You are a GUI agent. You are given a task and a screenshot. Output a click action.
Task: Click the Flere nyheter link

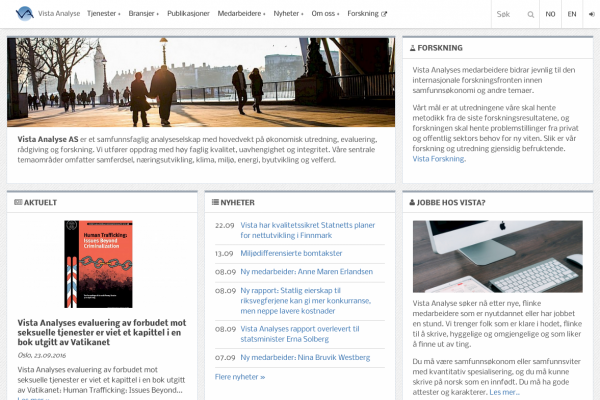(x=240, y=377)
